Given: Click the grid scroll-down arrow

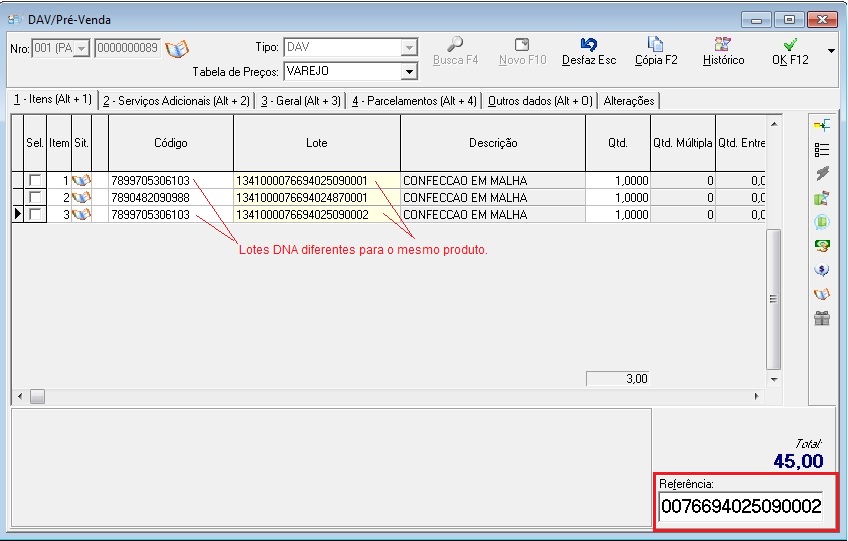Looking at the screenshot, I should [x=774, y=380].
